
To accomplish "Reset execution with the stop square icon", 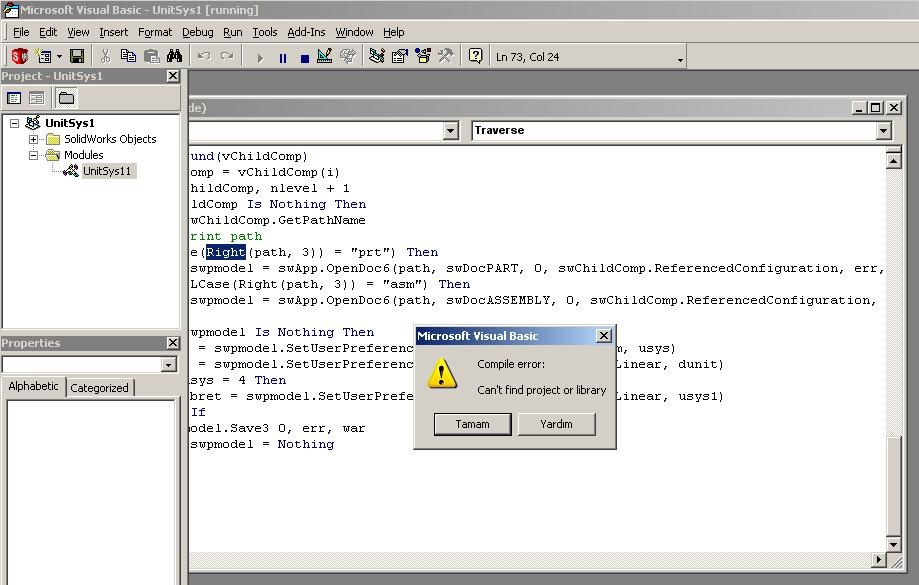I will pos(304,57).
